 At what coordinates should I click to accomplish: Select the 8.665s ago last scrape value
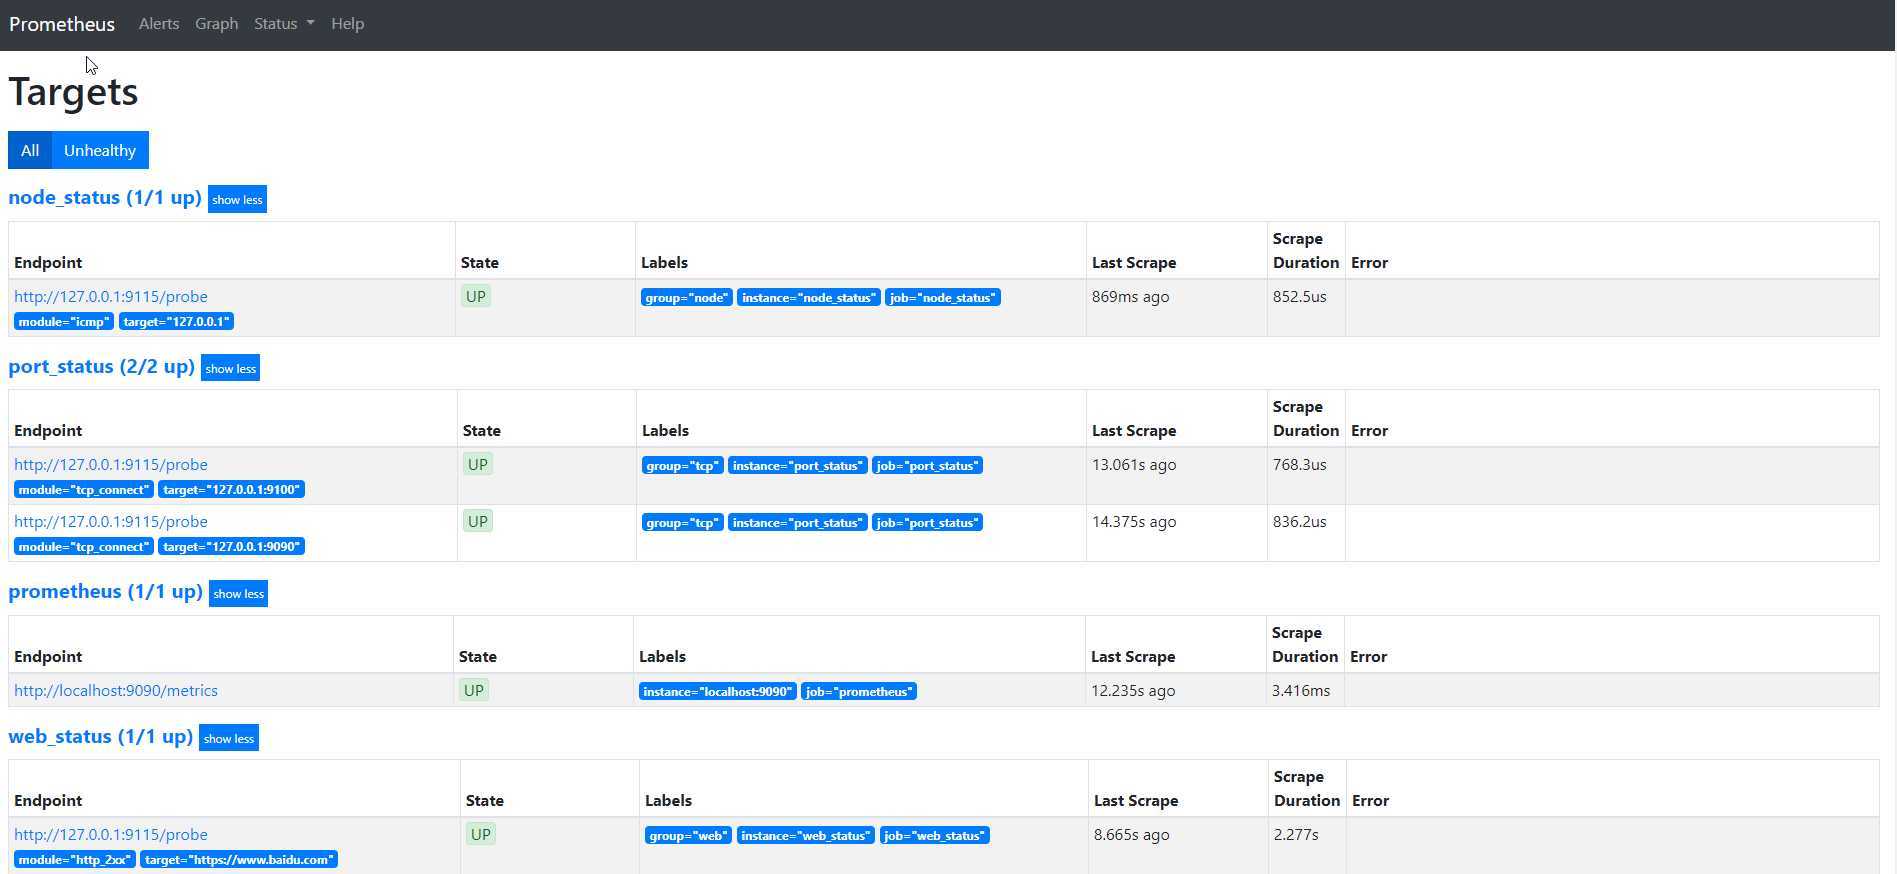(x=1132, y=835)
